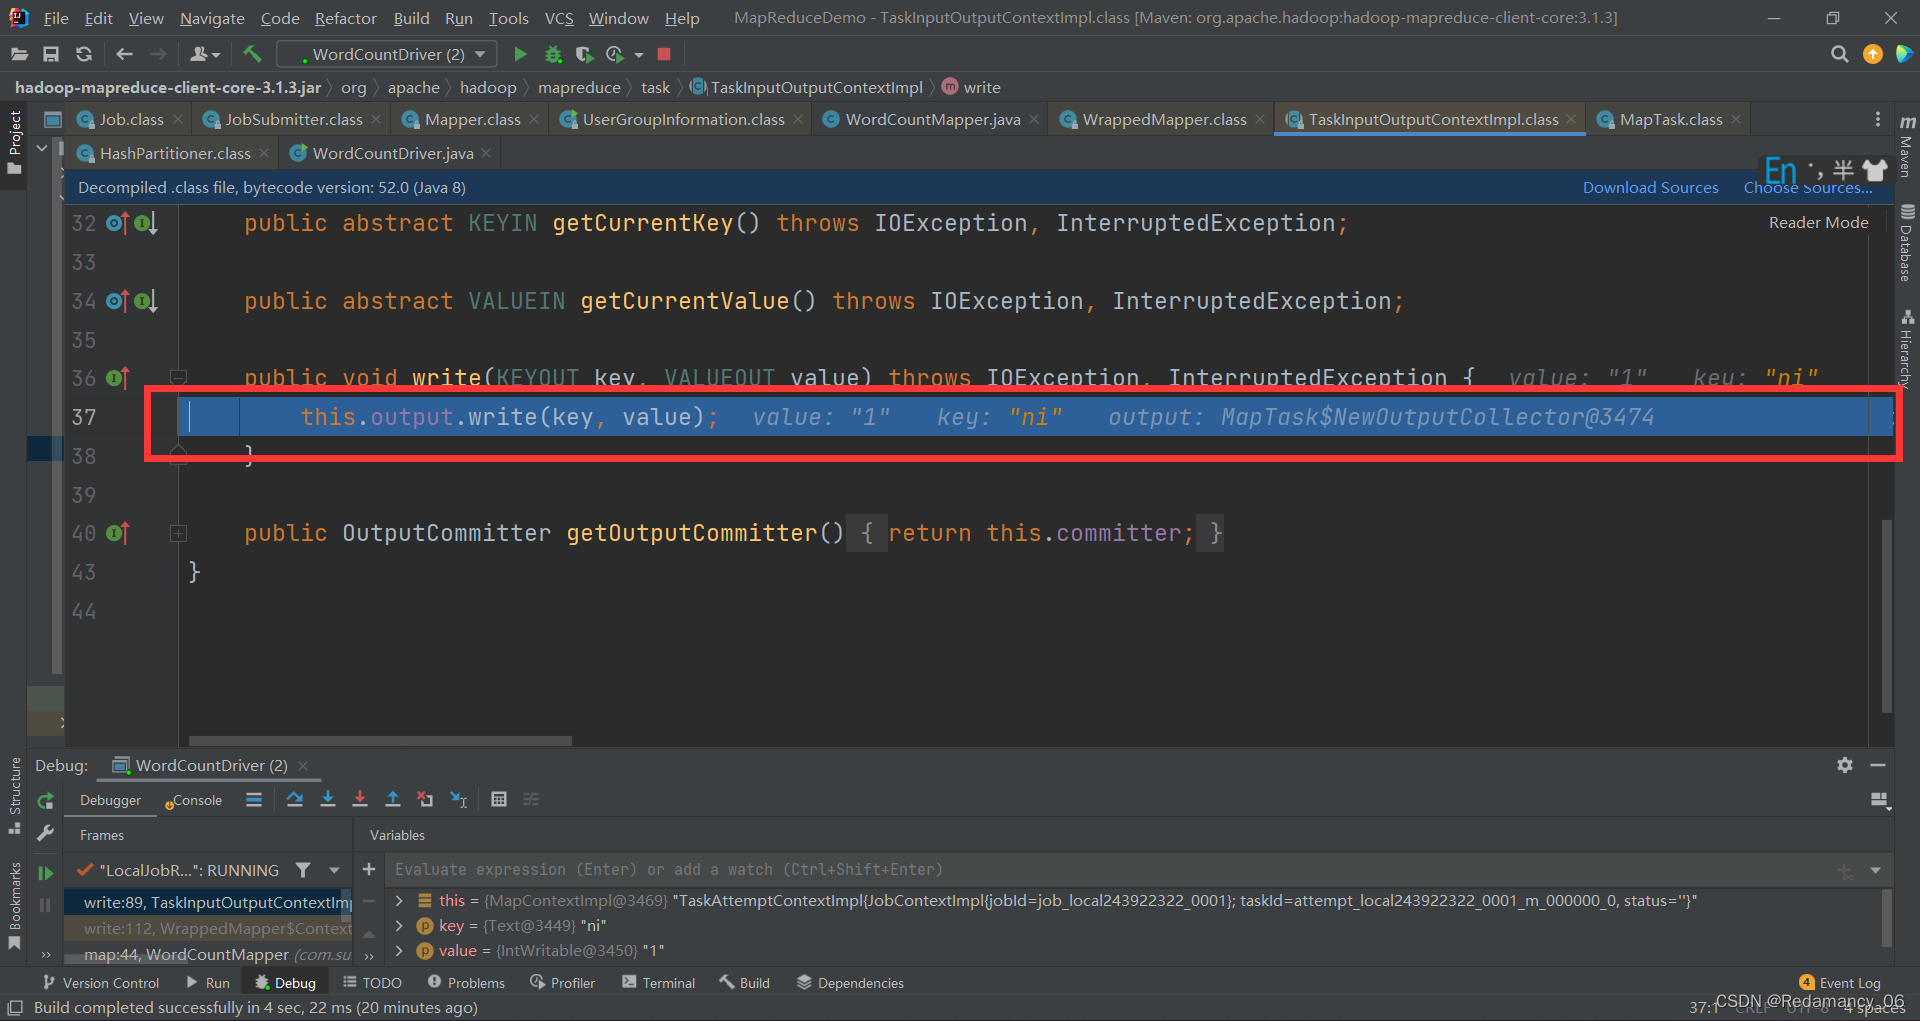Reload all from disk sync icon
The image size is (1920, 1021).
[x=84, y=54]
